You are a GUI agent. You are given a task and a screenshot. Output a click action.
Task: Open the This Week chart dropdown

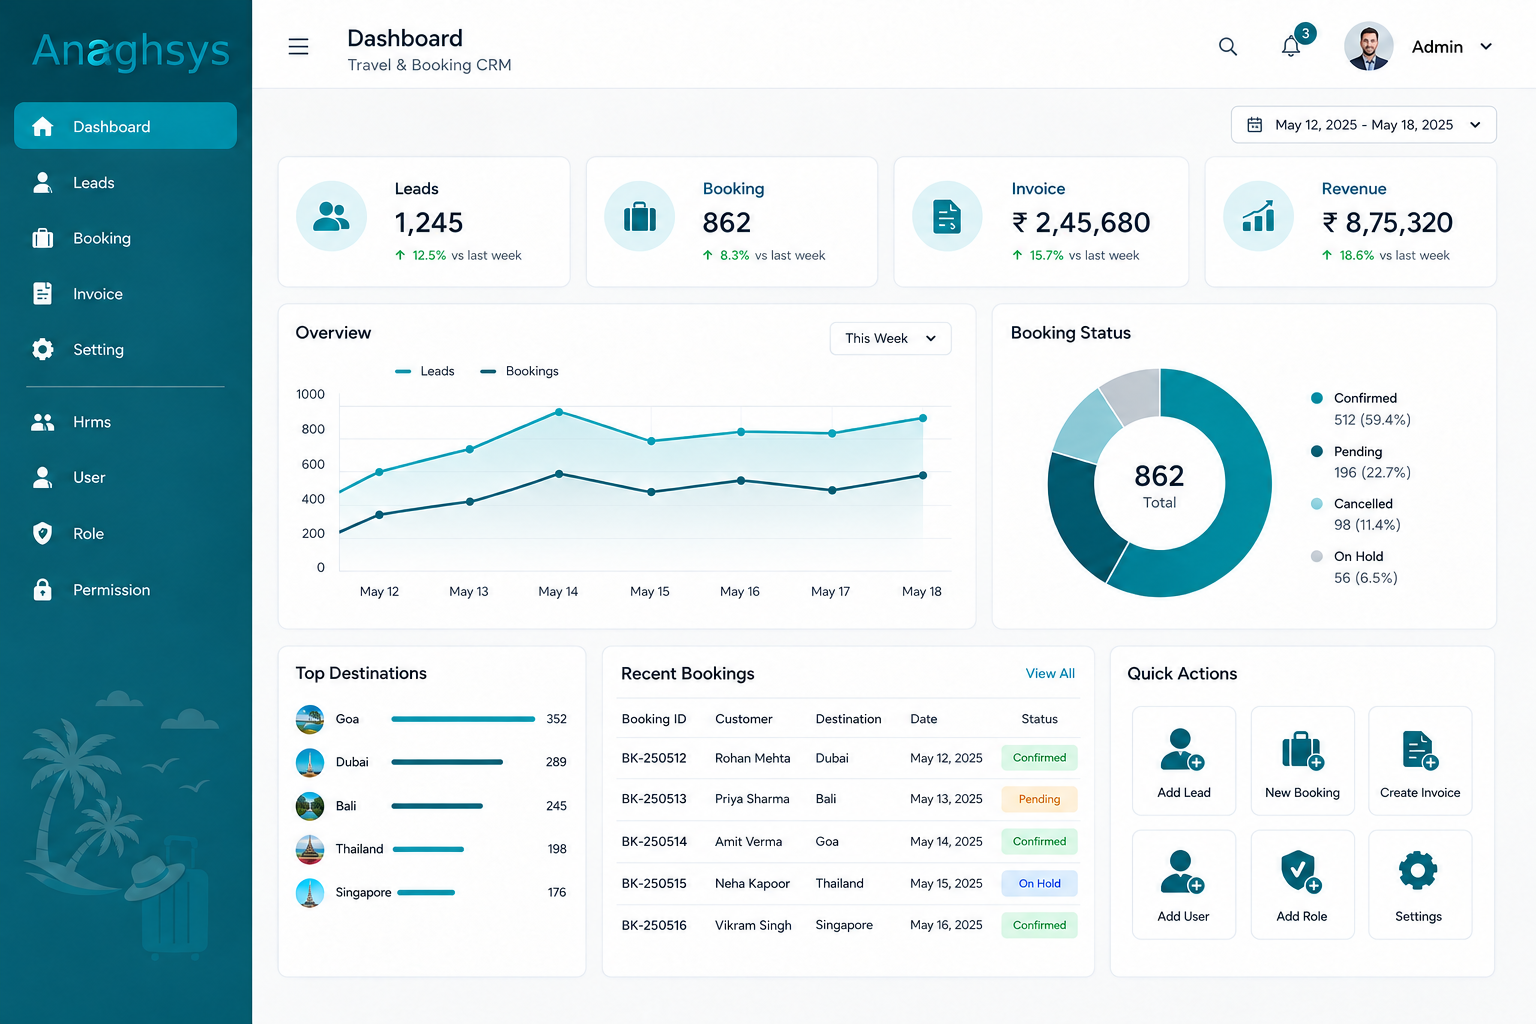pos(890,338)
